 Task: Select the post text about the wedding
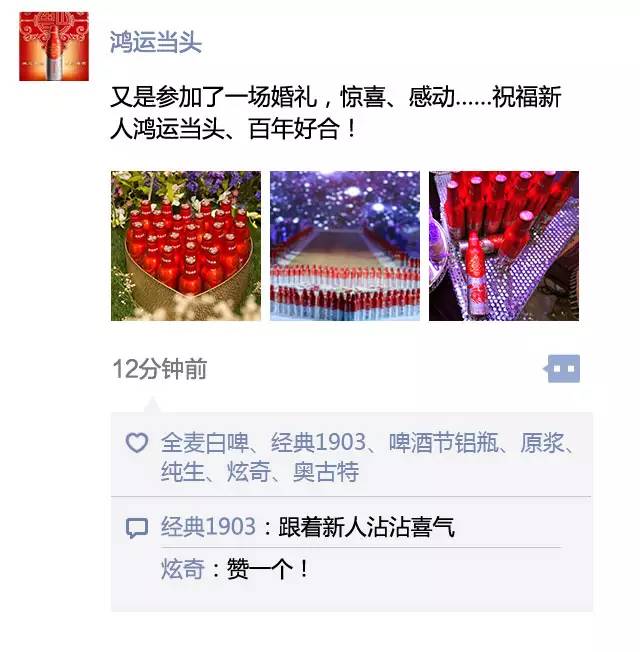coord(336,113)
